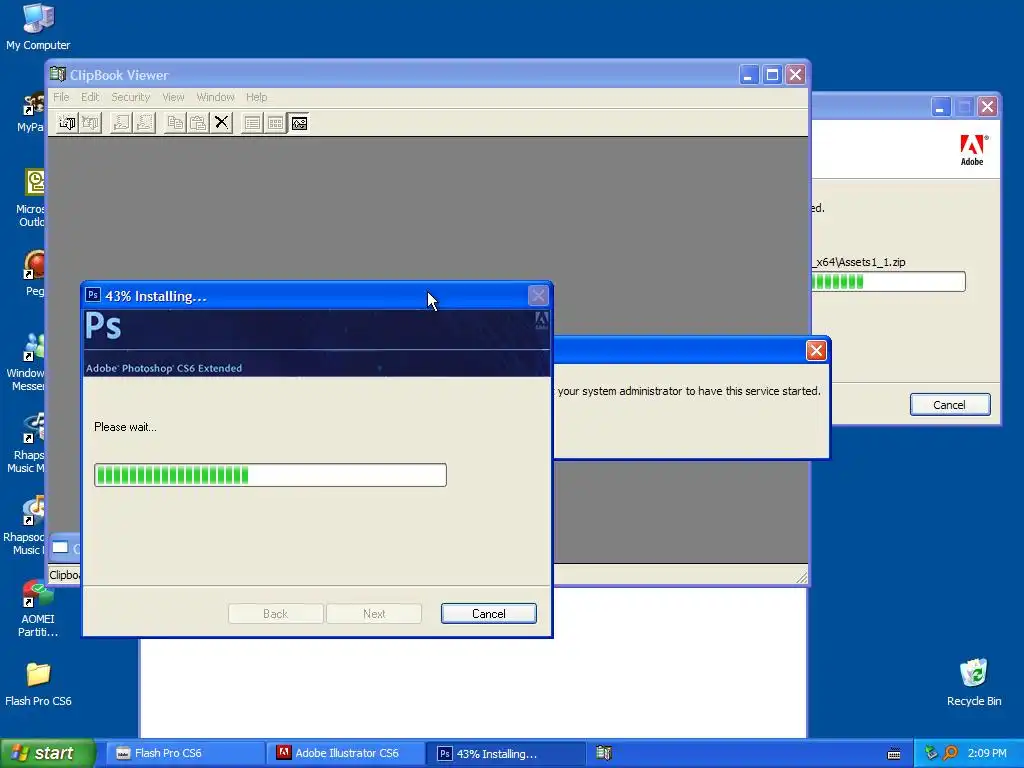Screen dimensions: 1024x768
Task: Switch ClipBook to Thumbnails view icon
Action: [276, 123]
